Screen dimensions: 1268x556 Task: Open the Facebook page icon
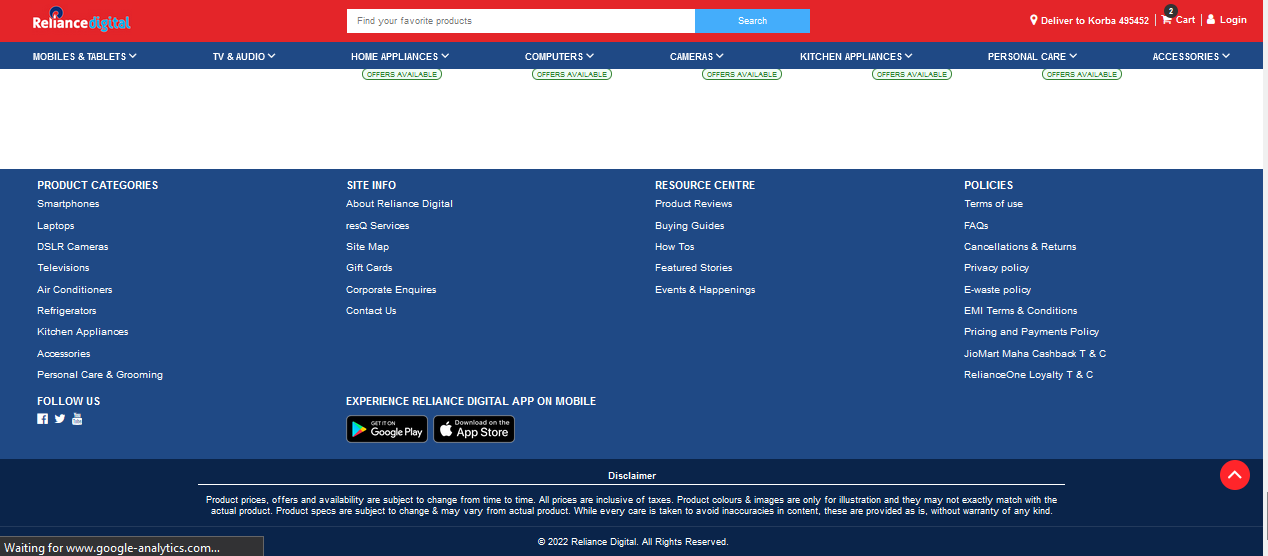pyautogui.click(x=42, y=419)
